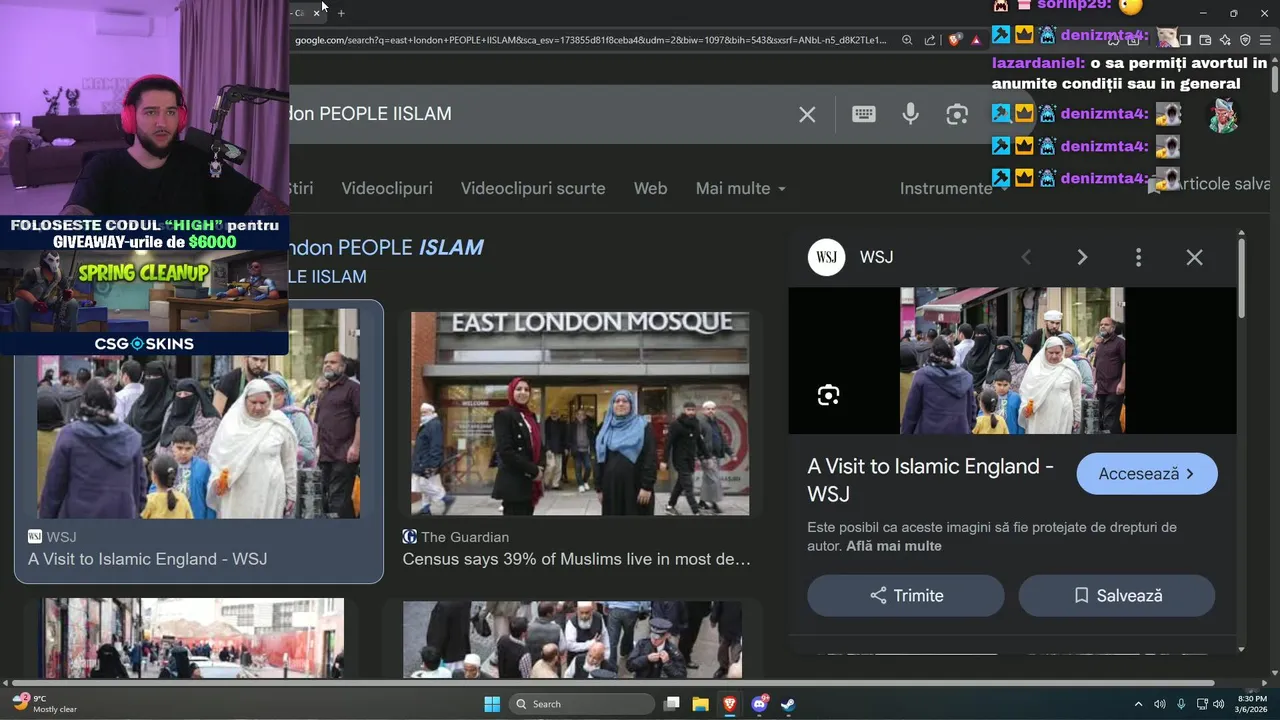Open Brave Rewards triangle icon
Screen dimensions: 1280x720
click(976, 40)
